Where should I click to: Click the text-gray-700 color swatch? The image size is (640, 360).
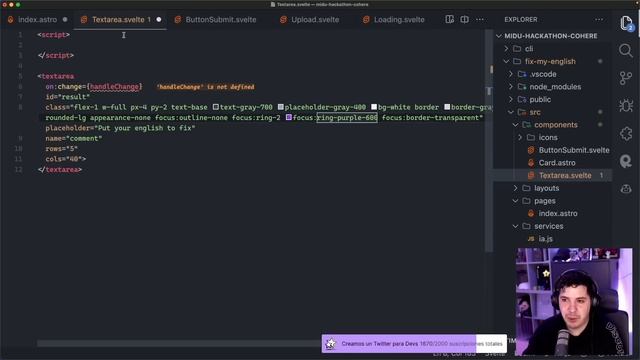point(216,107)
